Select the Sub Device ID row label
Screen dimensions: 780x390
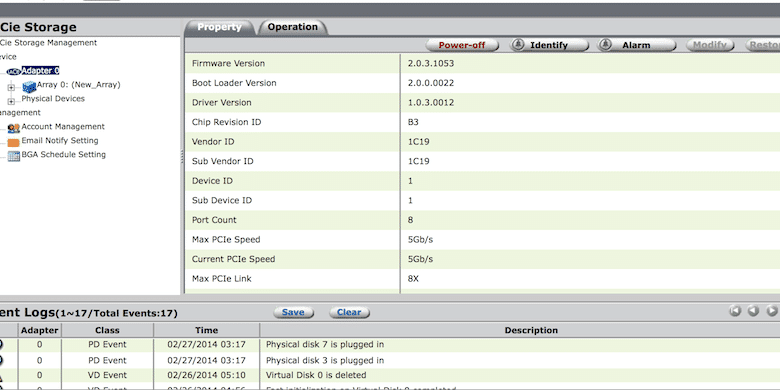(x=222, y=200)
